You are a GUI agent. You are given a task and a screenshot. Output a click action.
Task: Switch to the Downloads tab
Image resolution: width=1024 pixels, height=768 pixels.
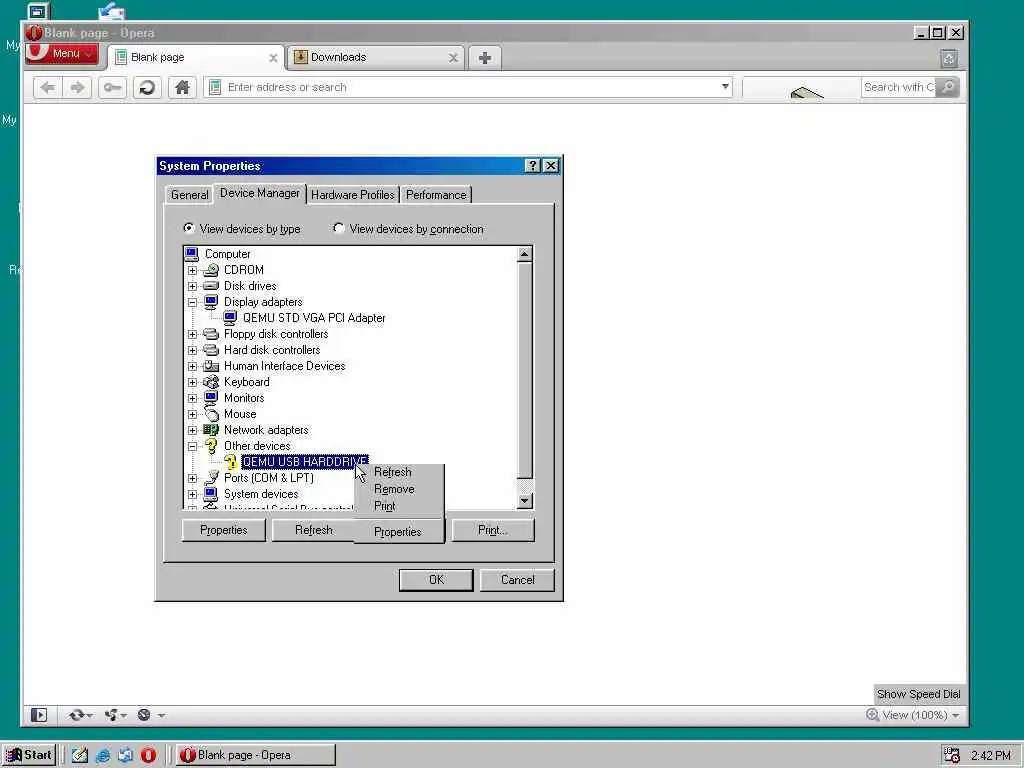pyautogui.click(x=377, y=57)
